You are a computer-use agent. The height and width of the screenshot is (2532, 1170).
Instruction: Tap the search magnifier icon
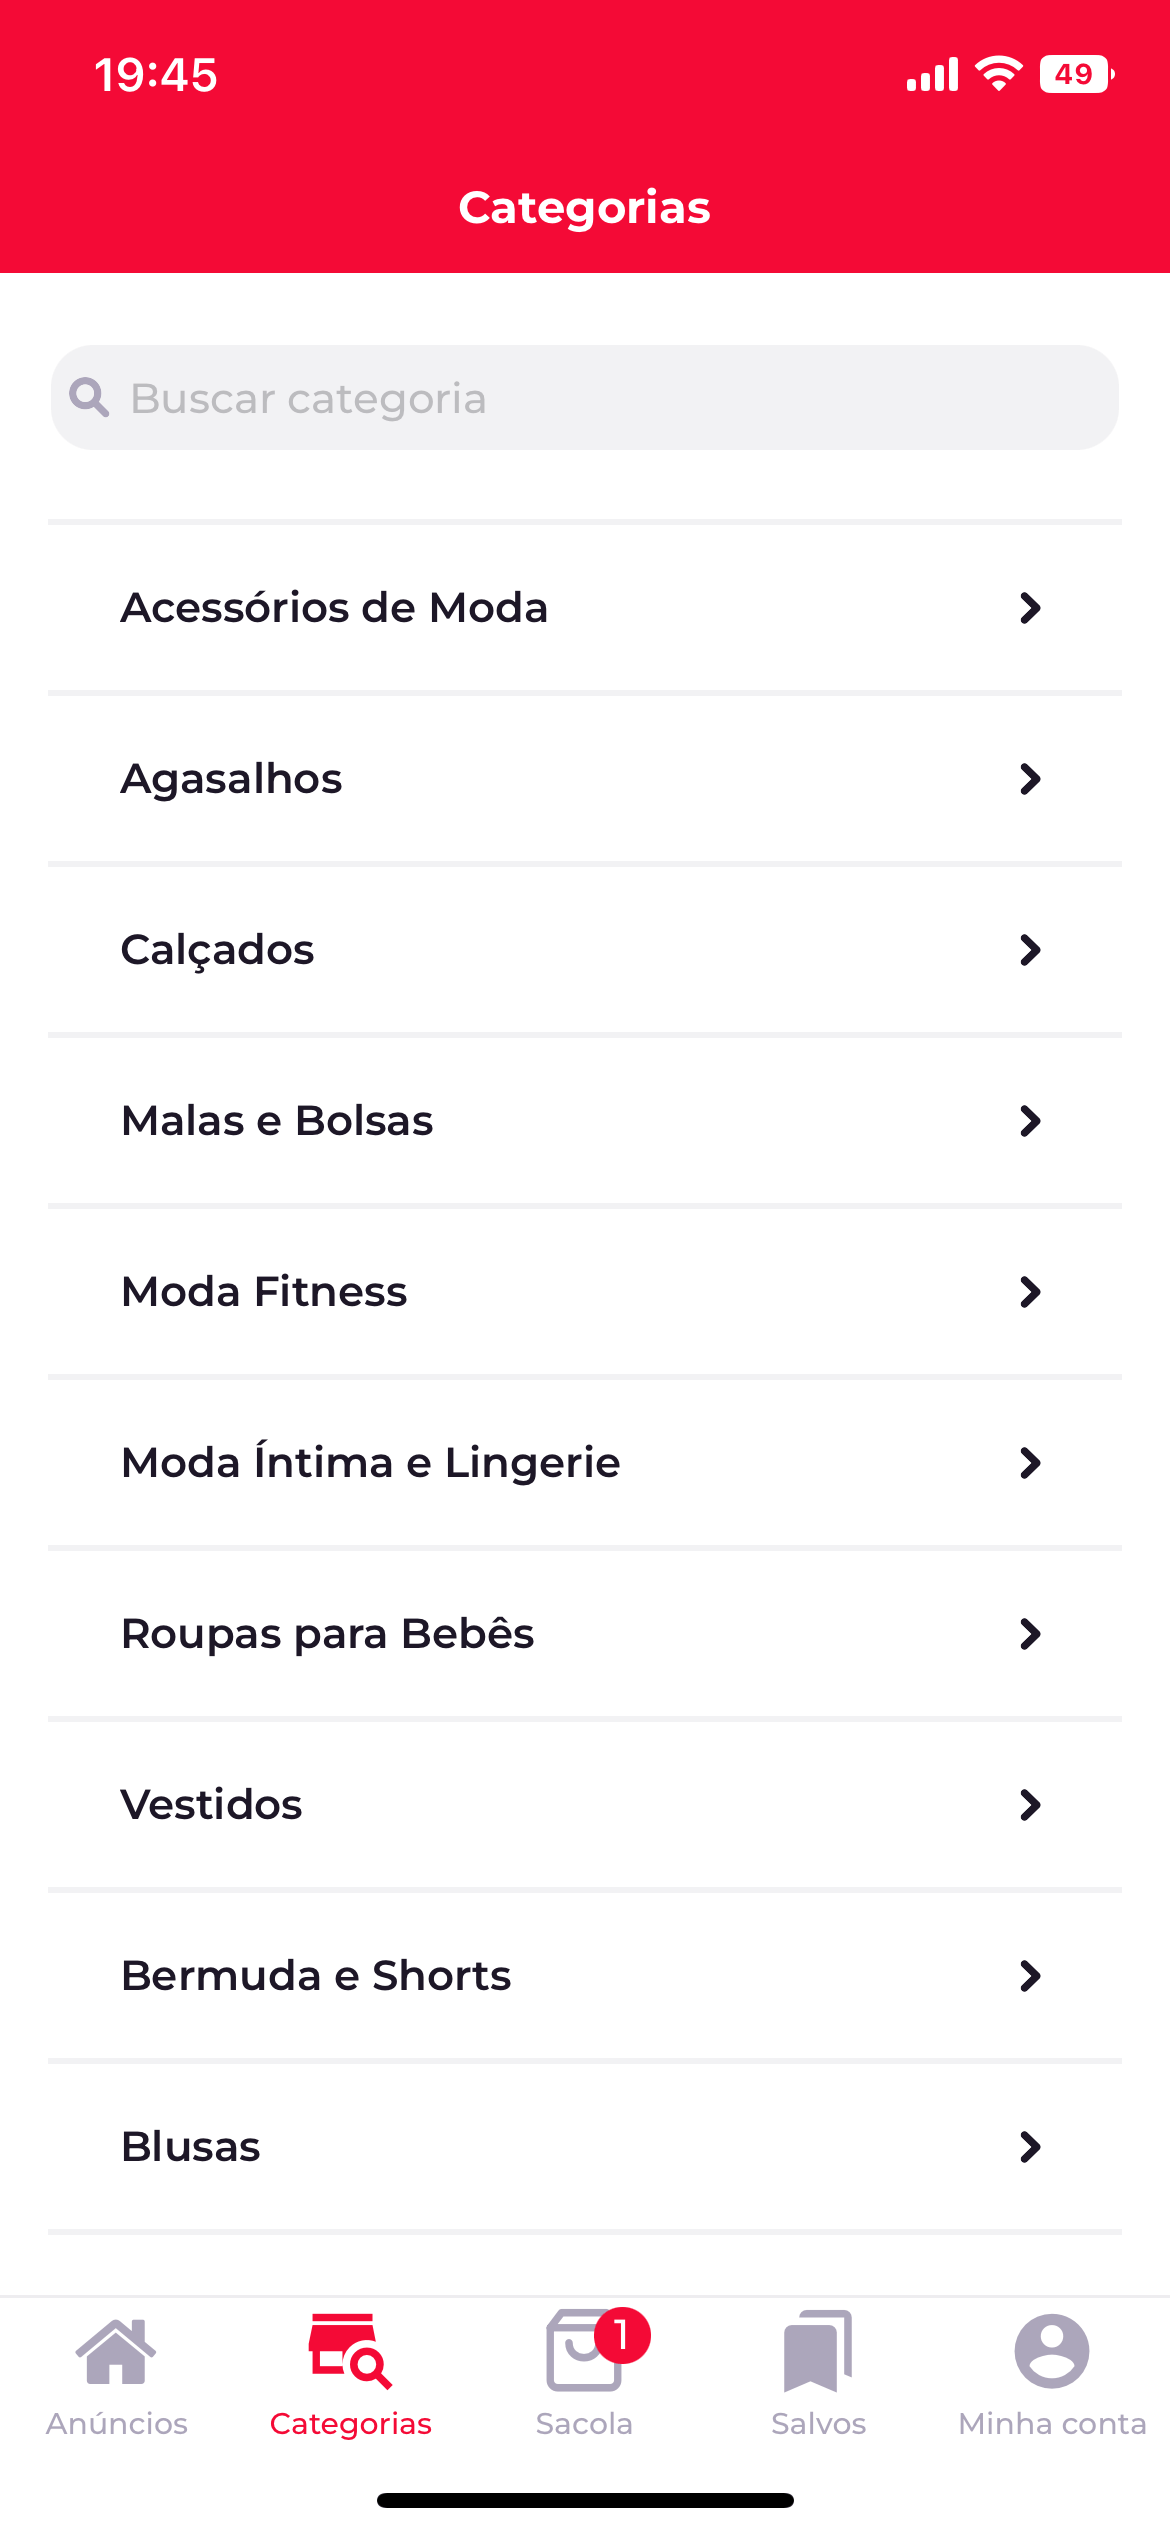[x=89, y=397]
